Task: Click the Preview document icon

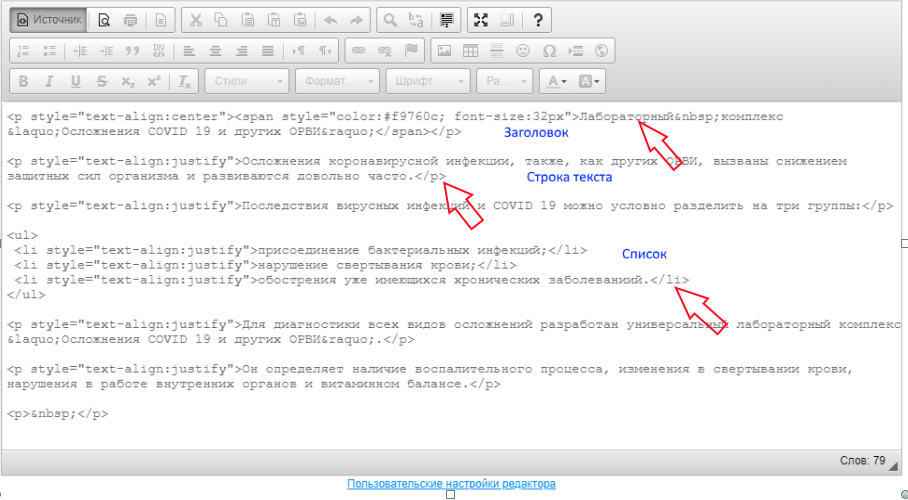Action: 105,20
